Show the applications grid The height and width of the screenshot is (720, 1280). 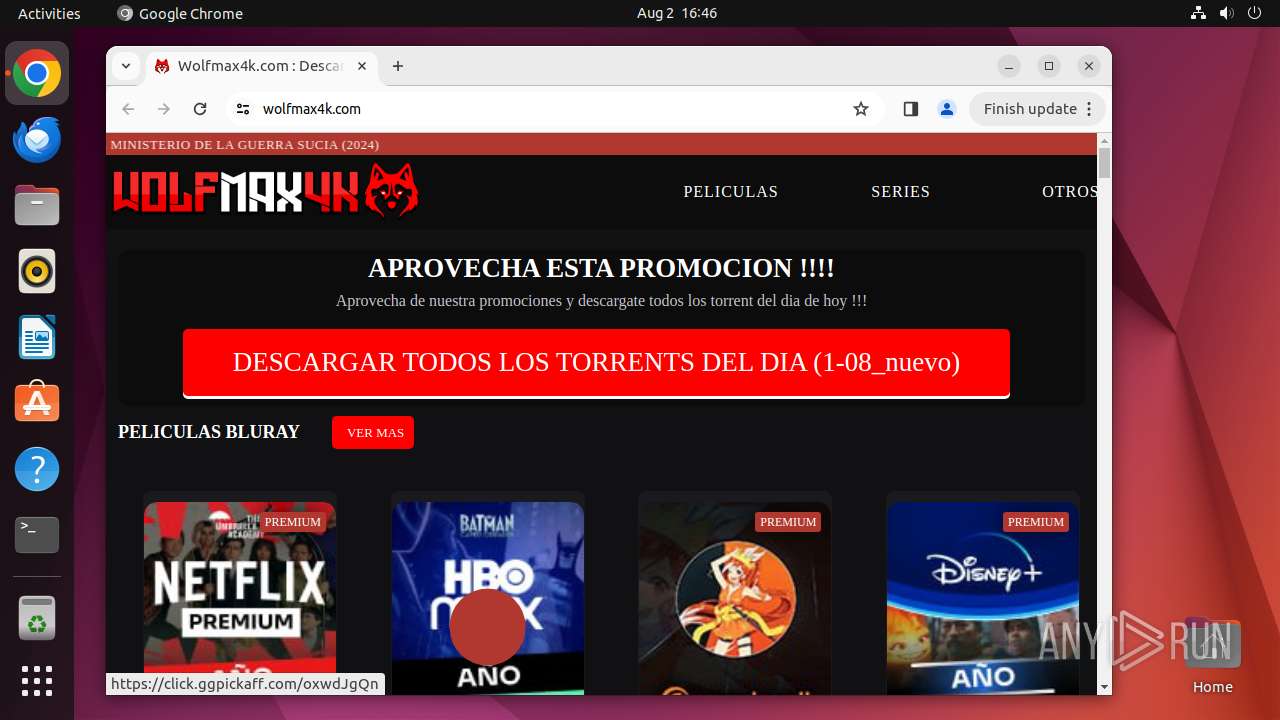coord(37,681)
